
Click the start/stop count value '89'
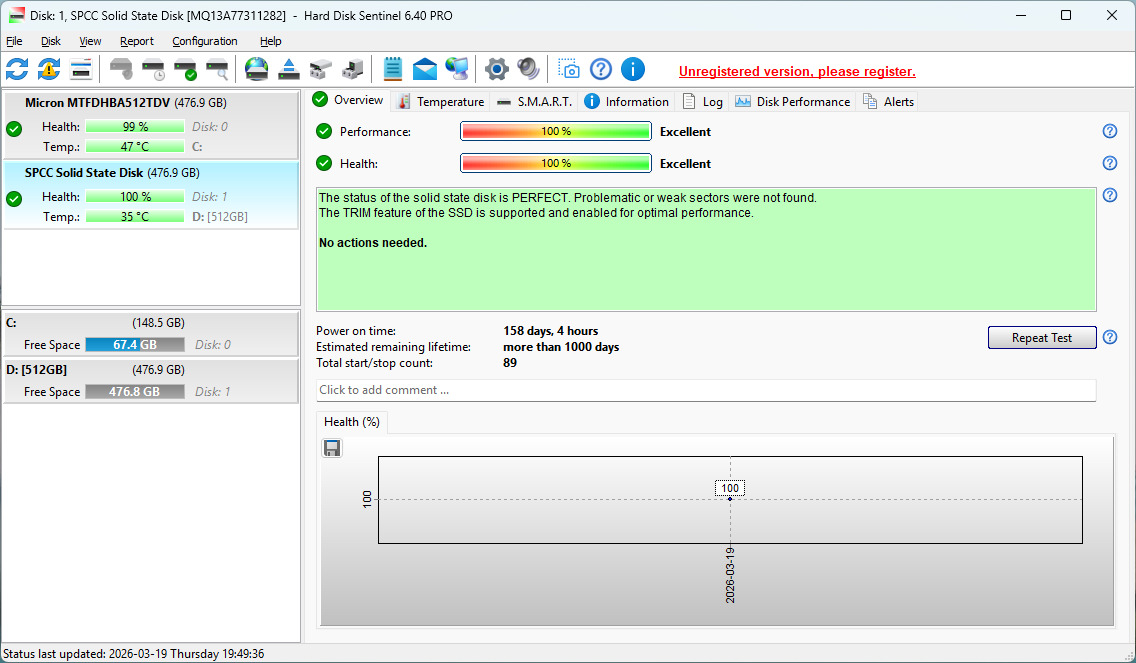510,363
